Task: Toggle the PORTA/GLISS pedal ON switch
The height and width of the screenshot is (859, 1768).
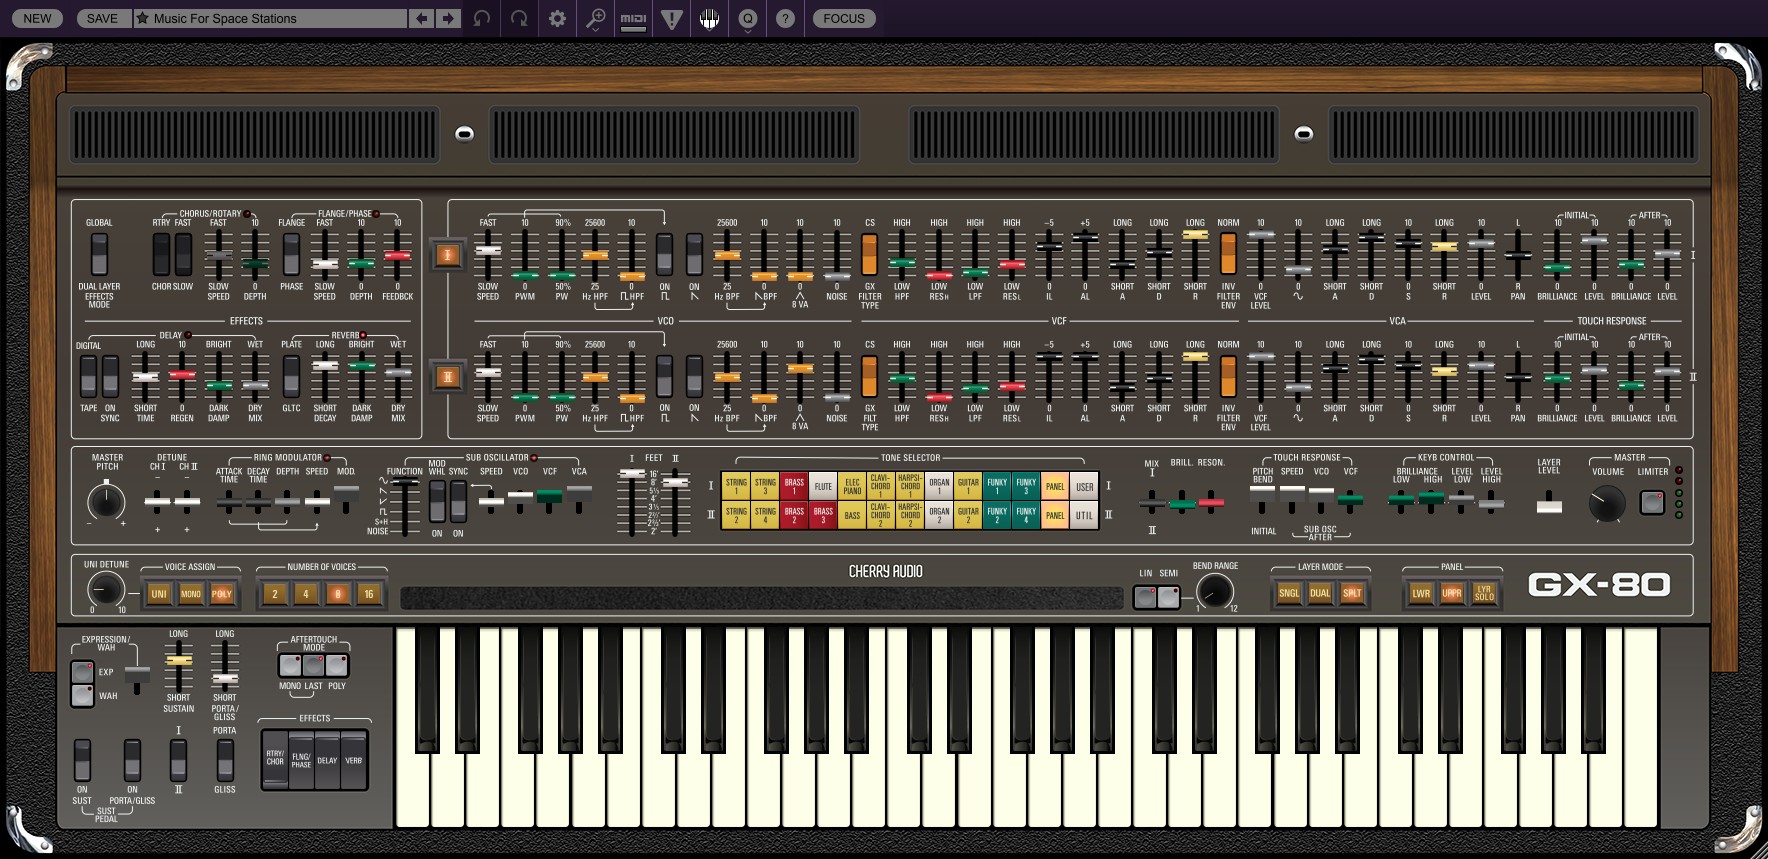Action: point(132,760)
